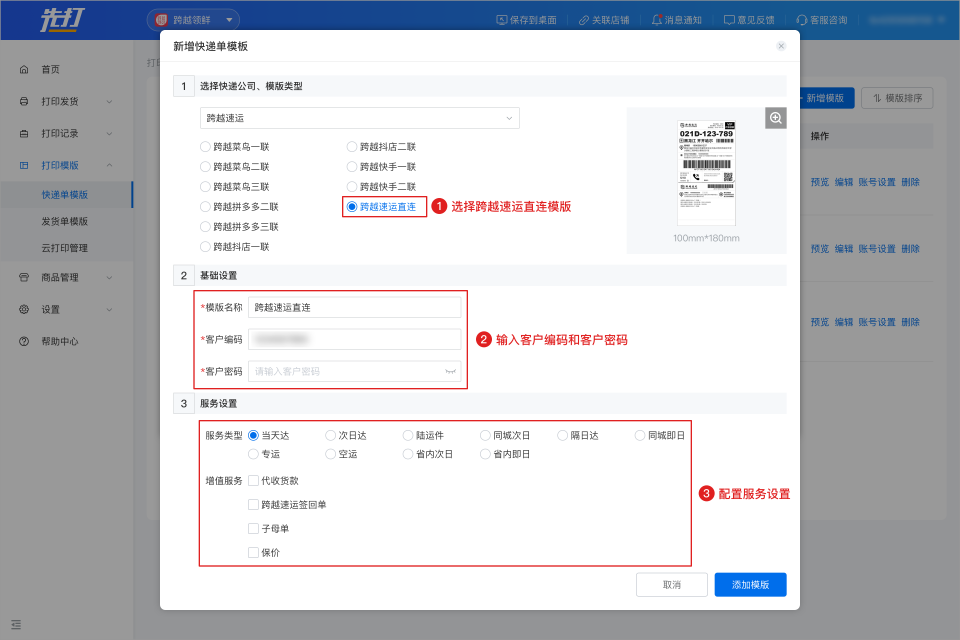Open the 跨越领鲜 store selector dropdown

click(193, 19)
